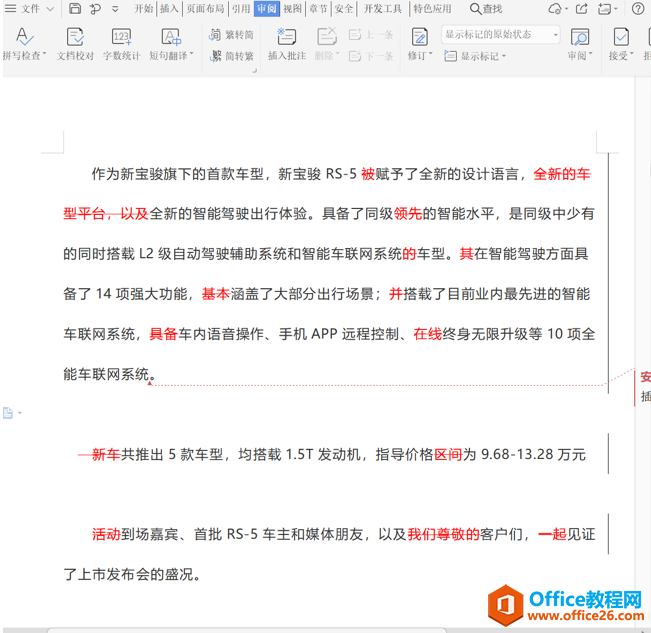
Task: Expand the 接受 dropdown arrow
Action: (x=631, y=54)
